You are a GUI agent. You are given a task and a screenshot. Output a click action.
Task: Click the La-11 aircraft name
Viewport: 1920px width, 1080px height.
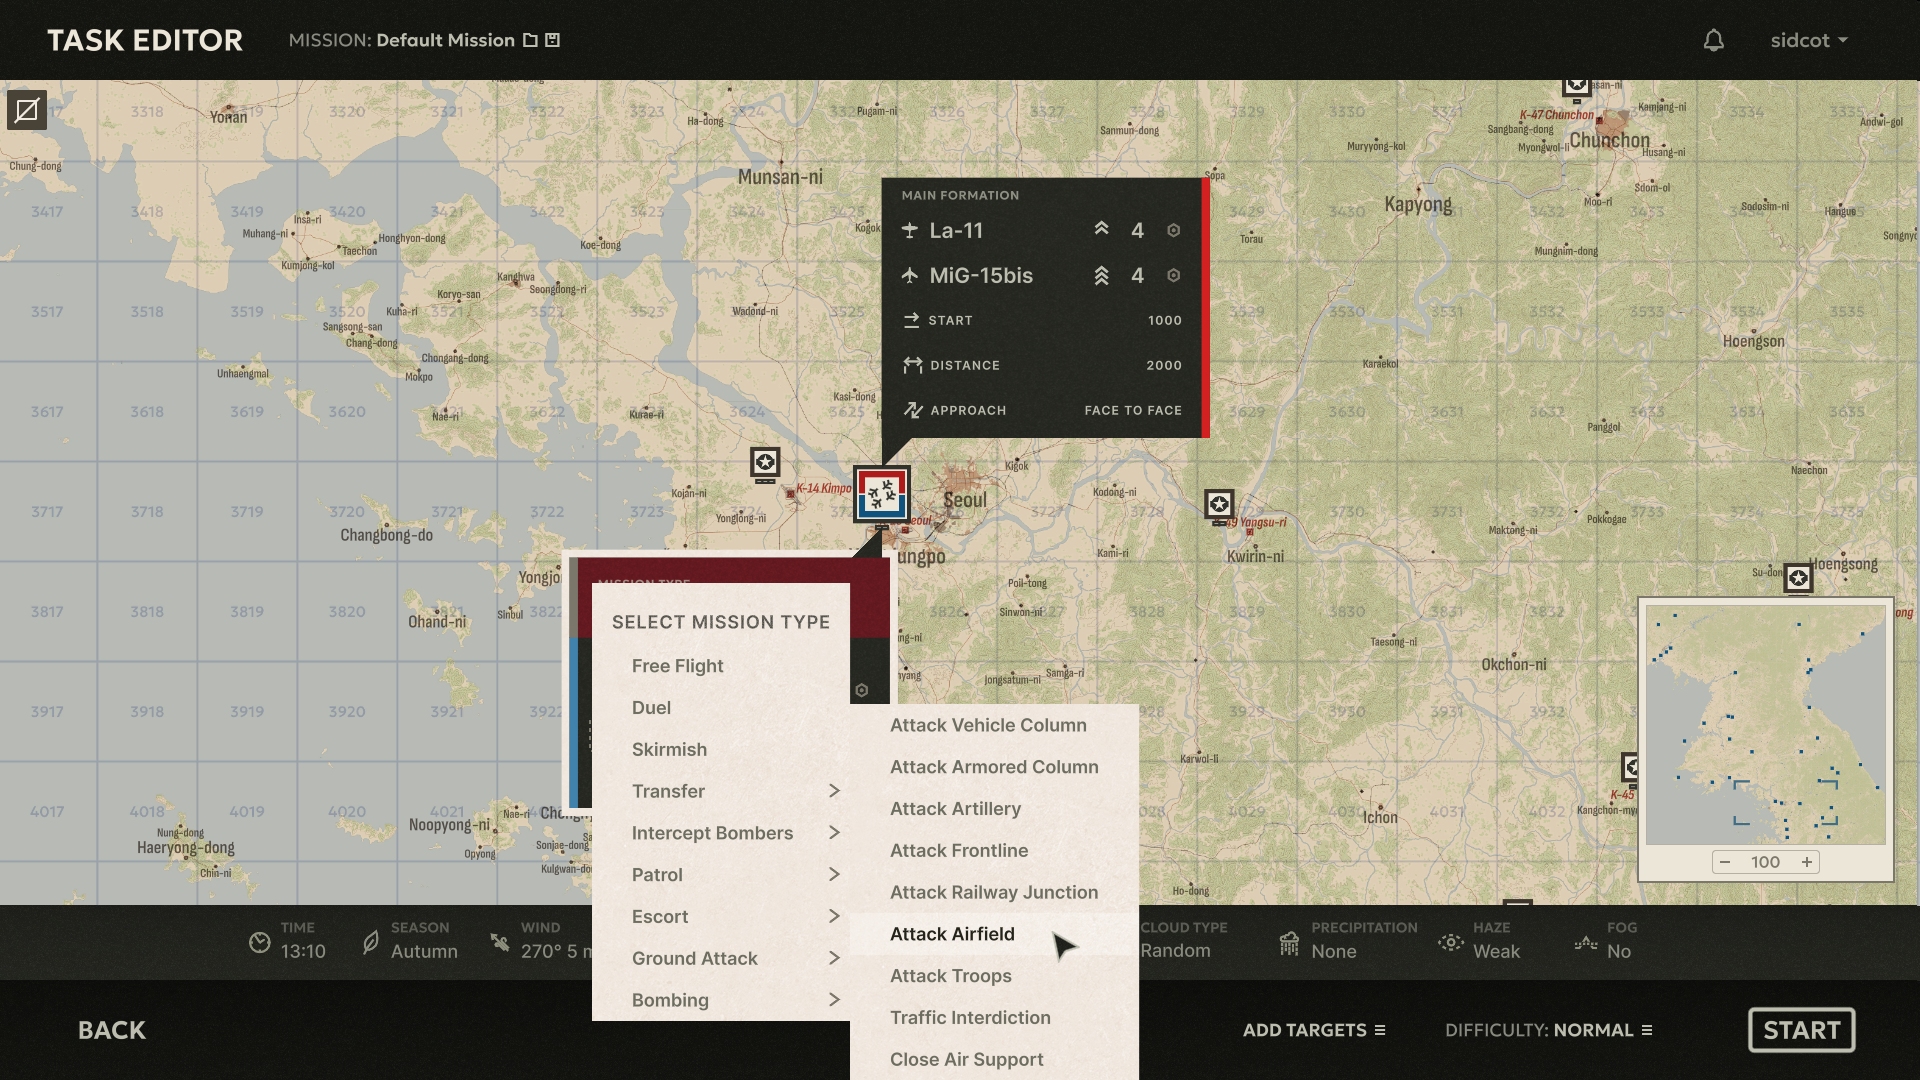956,231
